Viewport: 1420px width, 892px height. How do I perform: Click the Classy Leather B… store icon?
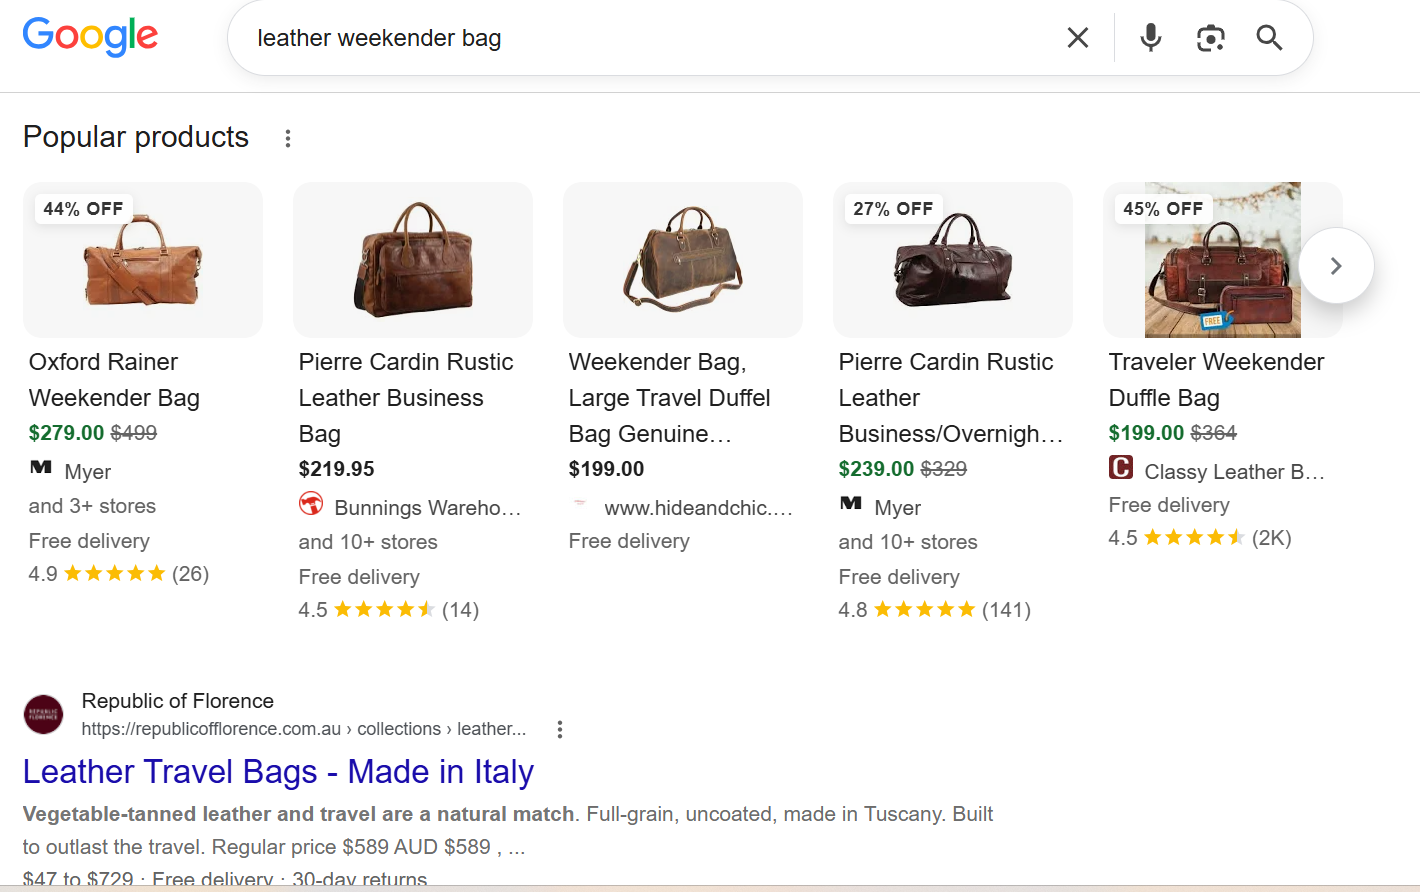click(x=1121, y=467)
